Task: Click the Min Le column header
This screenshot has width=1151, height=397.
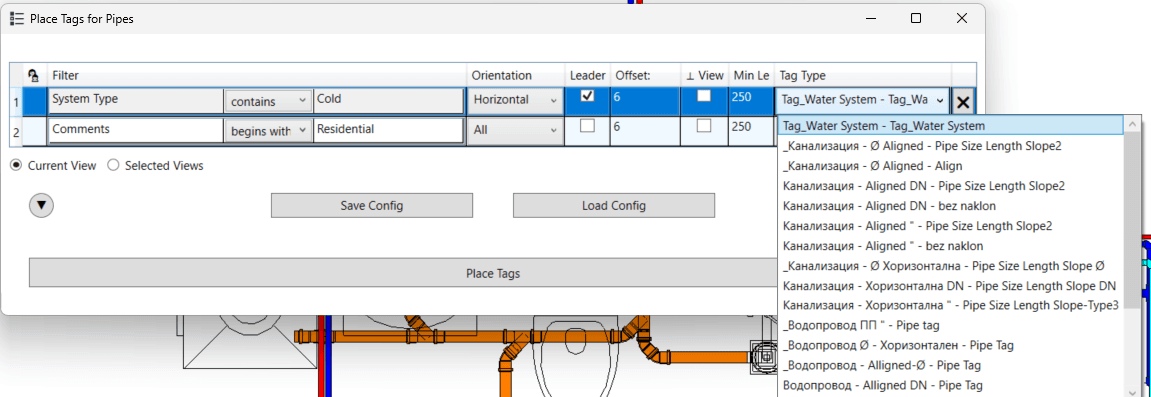Action: pyautogui.click(x=751, y=76)
